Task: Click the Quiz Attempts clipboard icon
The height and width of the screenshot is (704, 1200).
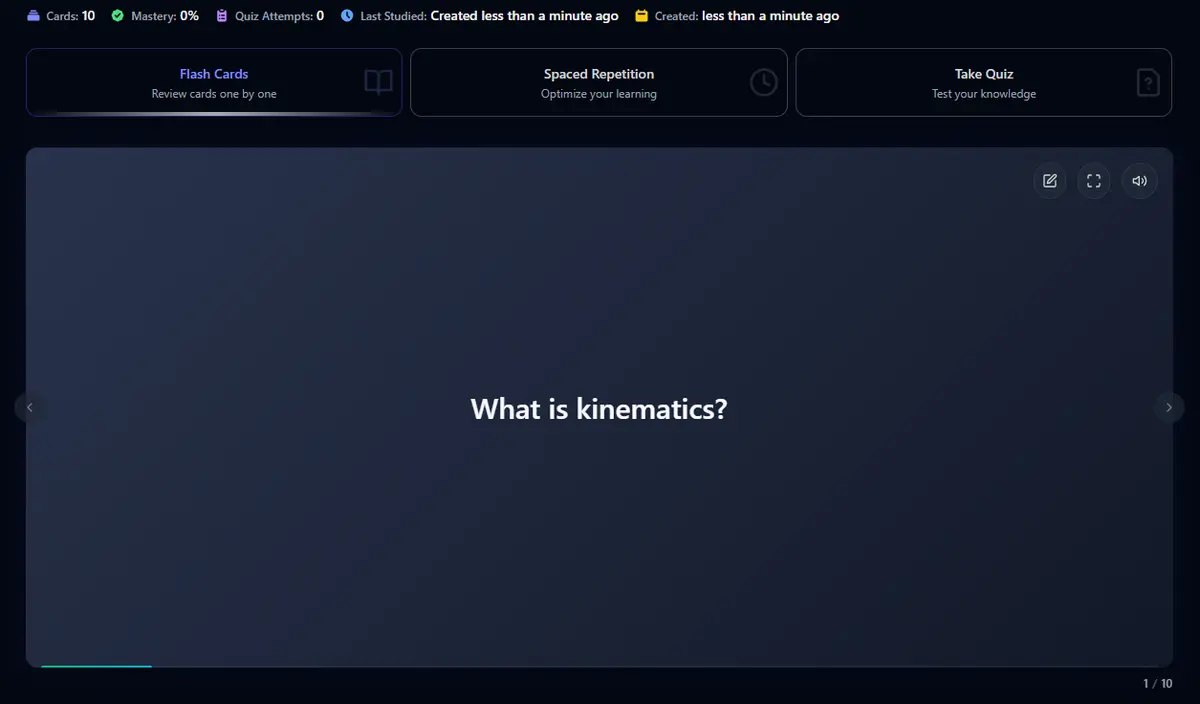Action: pyautogui.click(x=222, y=16)
